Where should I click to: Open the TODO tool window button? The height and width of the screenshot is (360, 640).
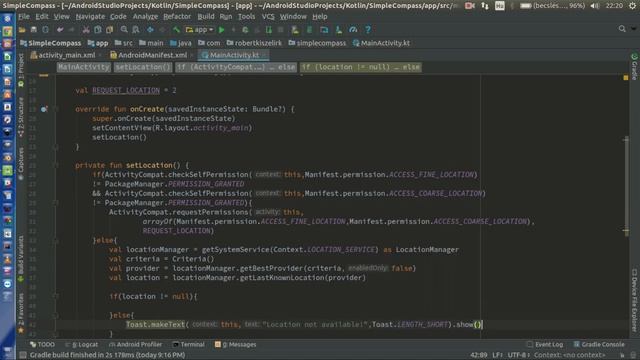tap(42, 344)
